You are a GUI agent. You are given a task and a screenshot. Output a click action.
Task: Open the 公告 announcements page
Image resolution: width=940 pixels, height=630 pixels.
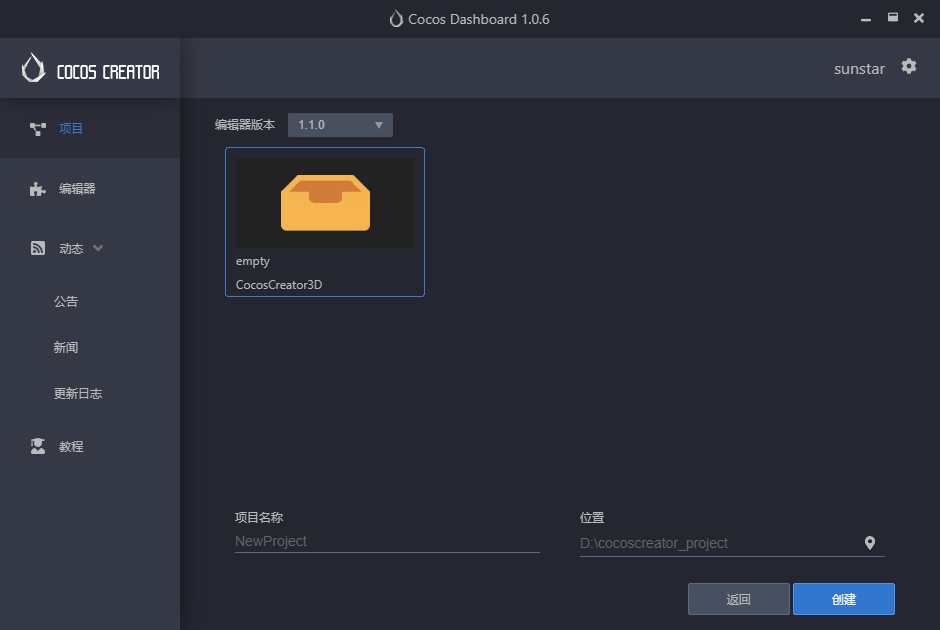(x=66, y=302)
